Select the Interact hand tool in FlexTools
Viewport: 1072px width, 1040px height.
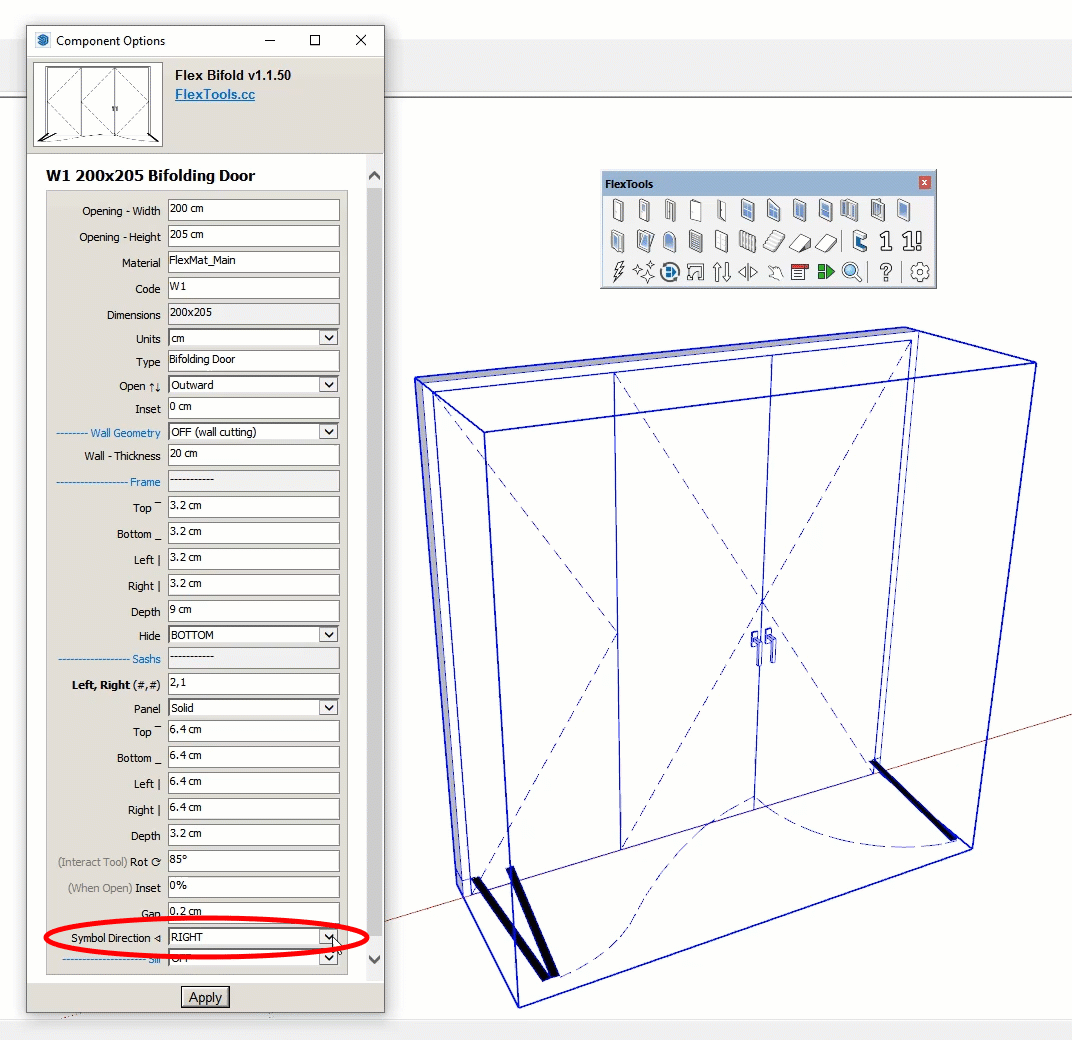coord(777,272)
